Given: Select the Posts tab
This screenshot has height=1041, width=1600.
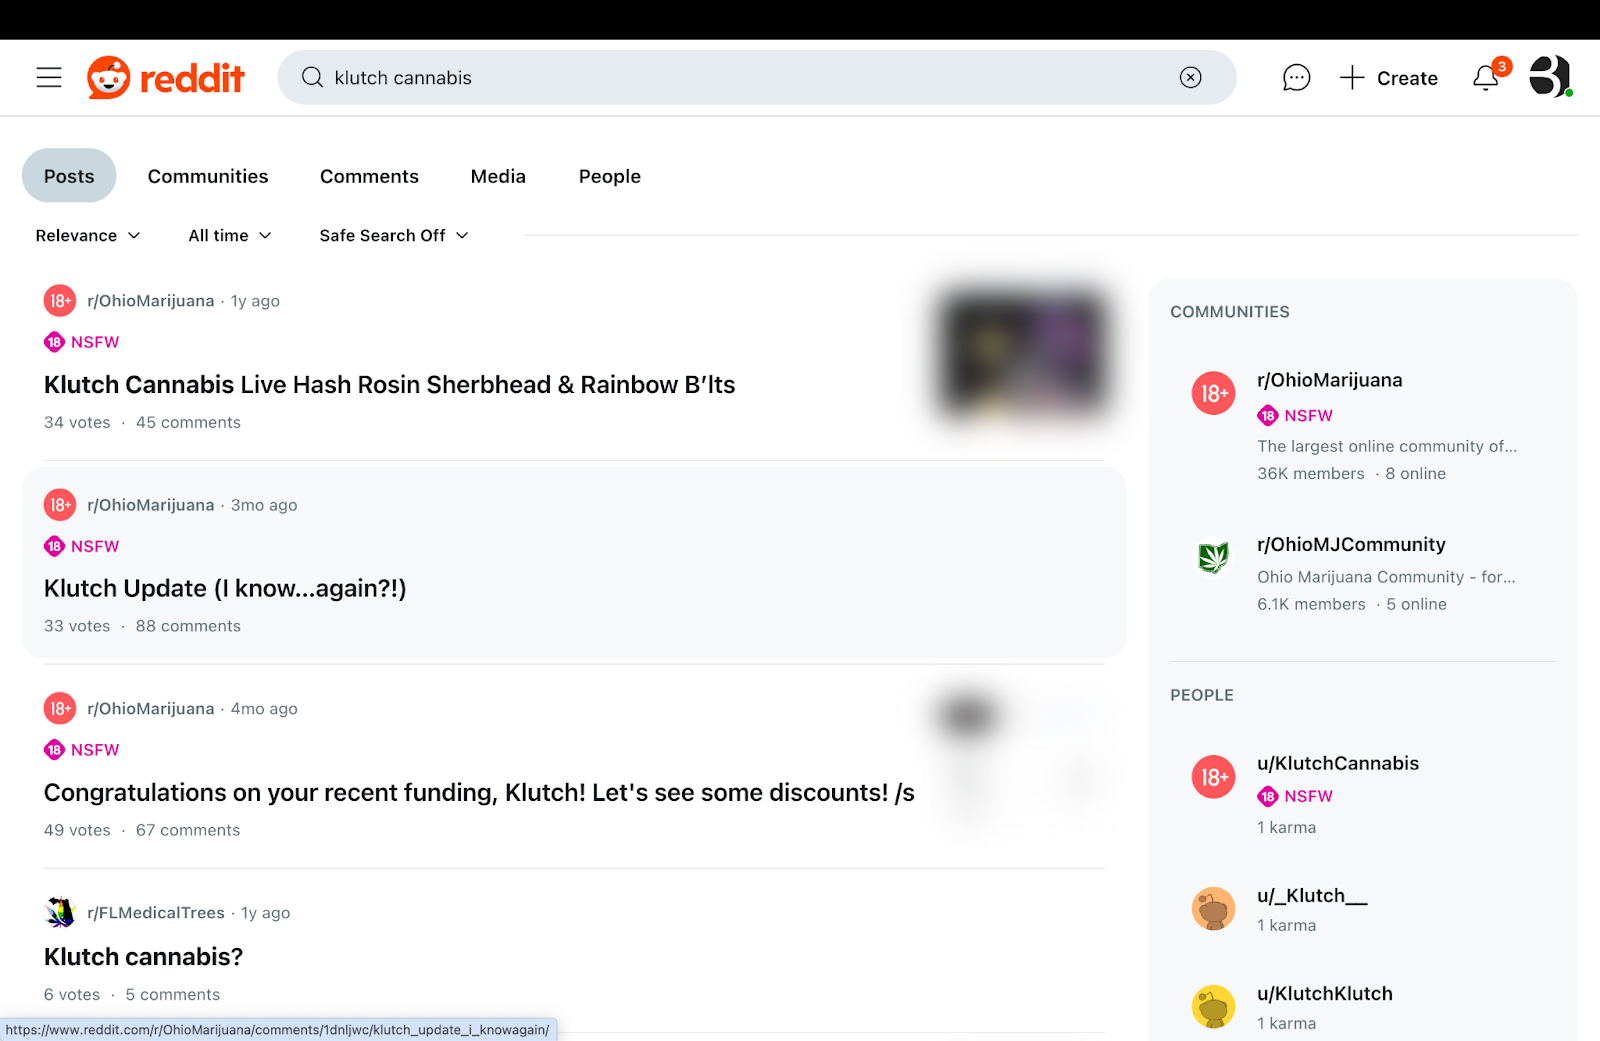Looking at the screenshot, I should pyautogui.click(x=69, y=176).
